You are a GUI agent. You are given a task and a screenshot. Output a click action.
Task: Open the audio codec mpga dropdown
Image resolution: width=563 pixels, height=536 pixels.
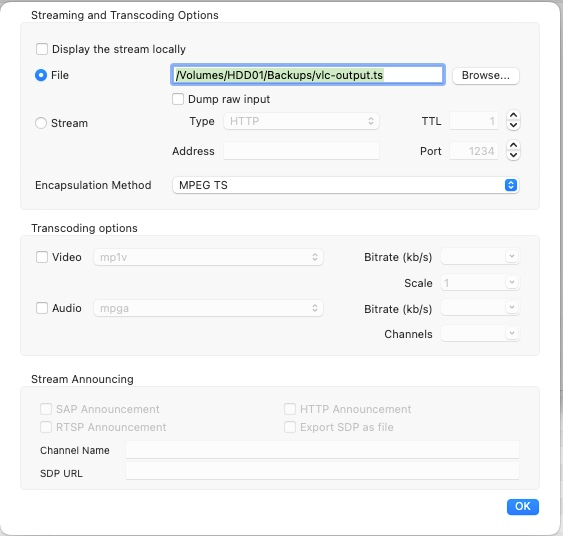[208, 308]
